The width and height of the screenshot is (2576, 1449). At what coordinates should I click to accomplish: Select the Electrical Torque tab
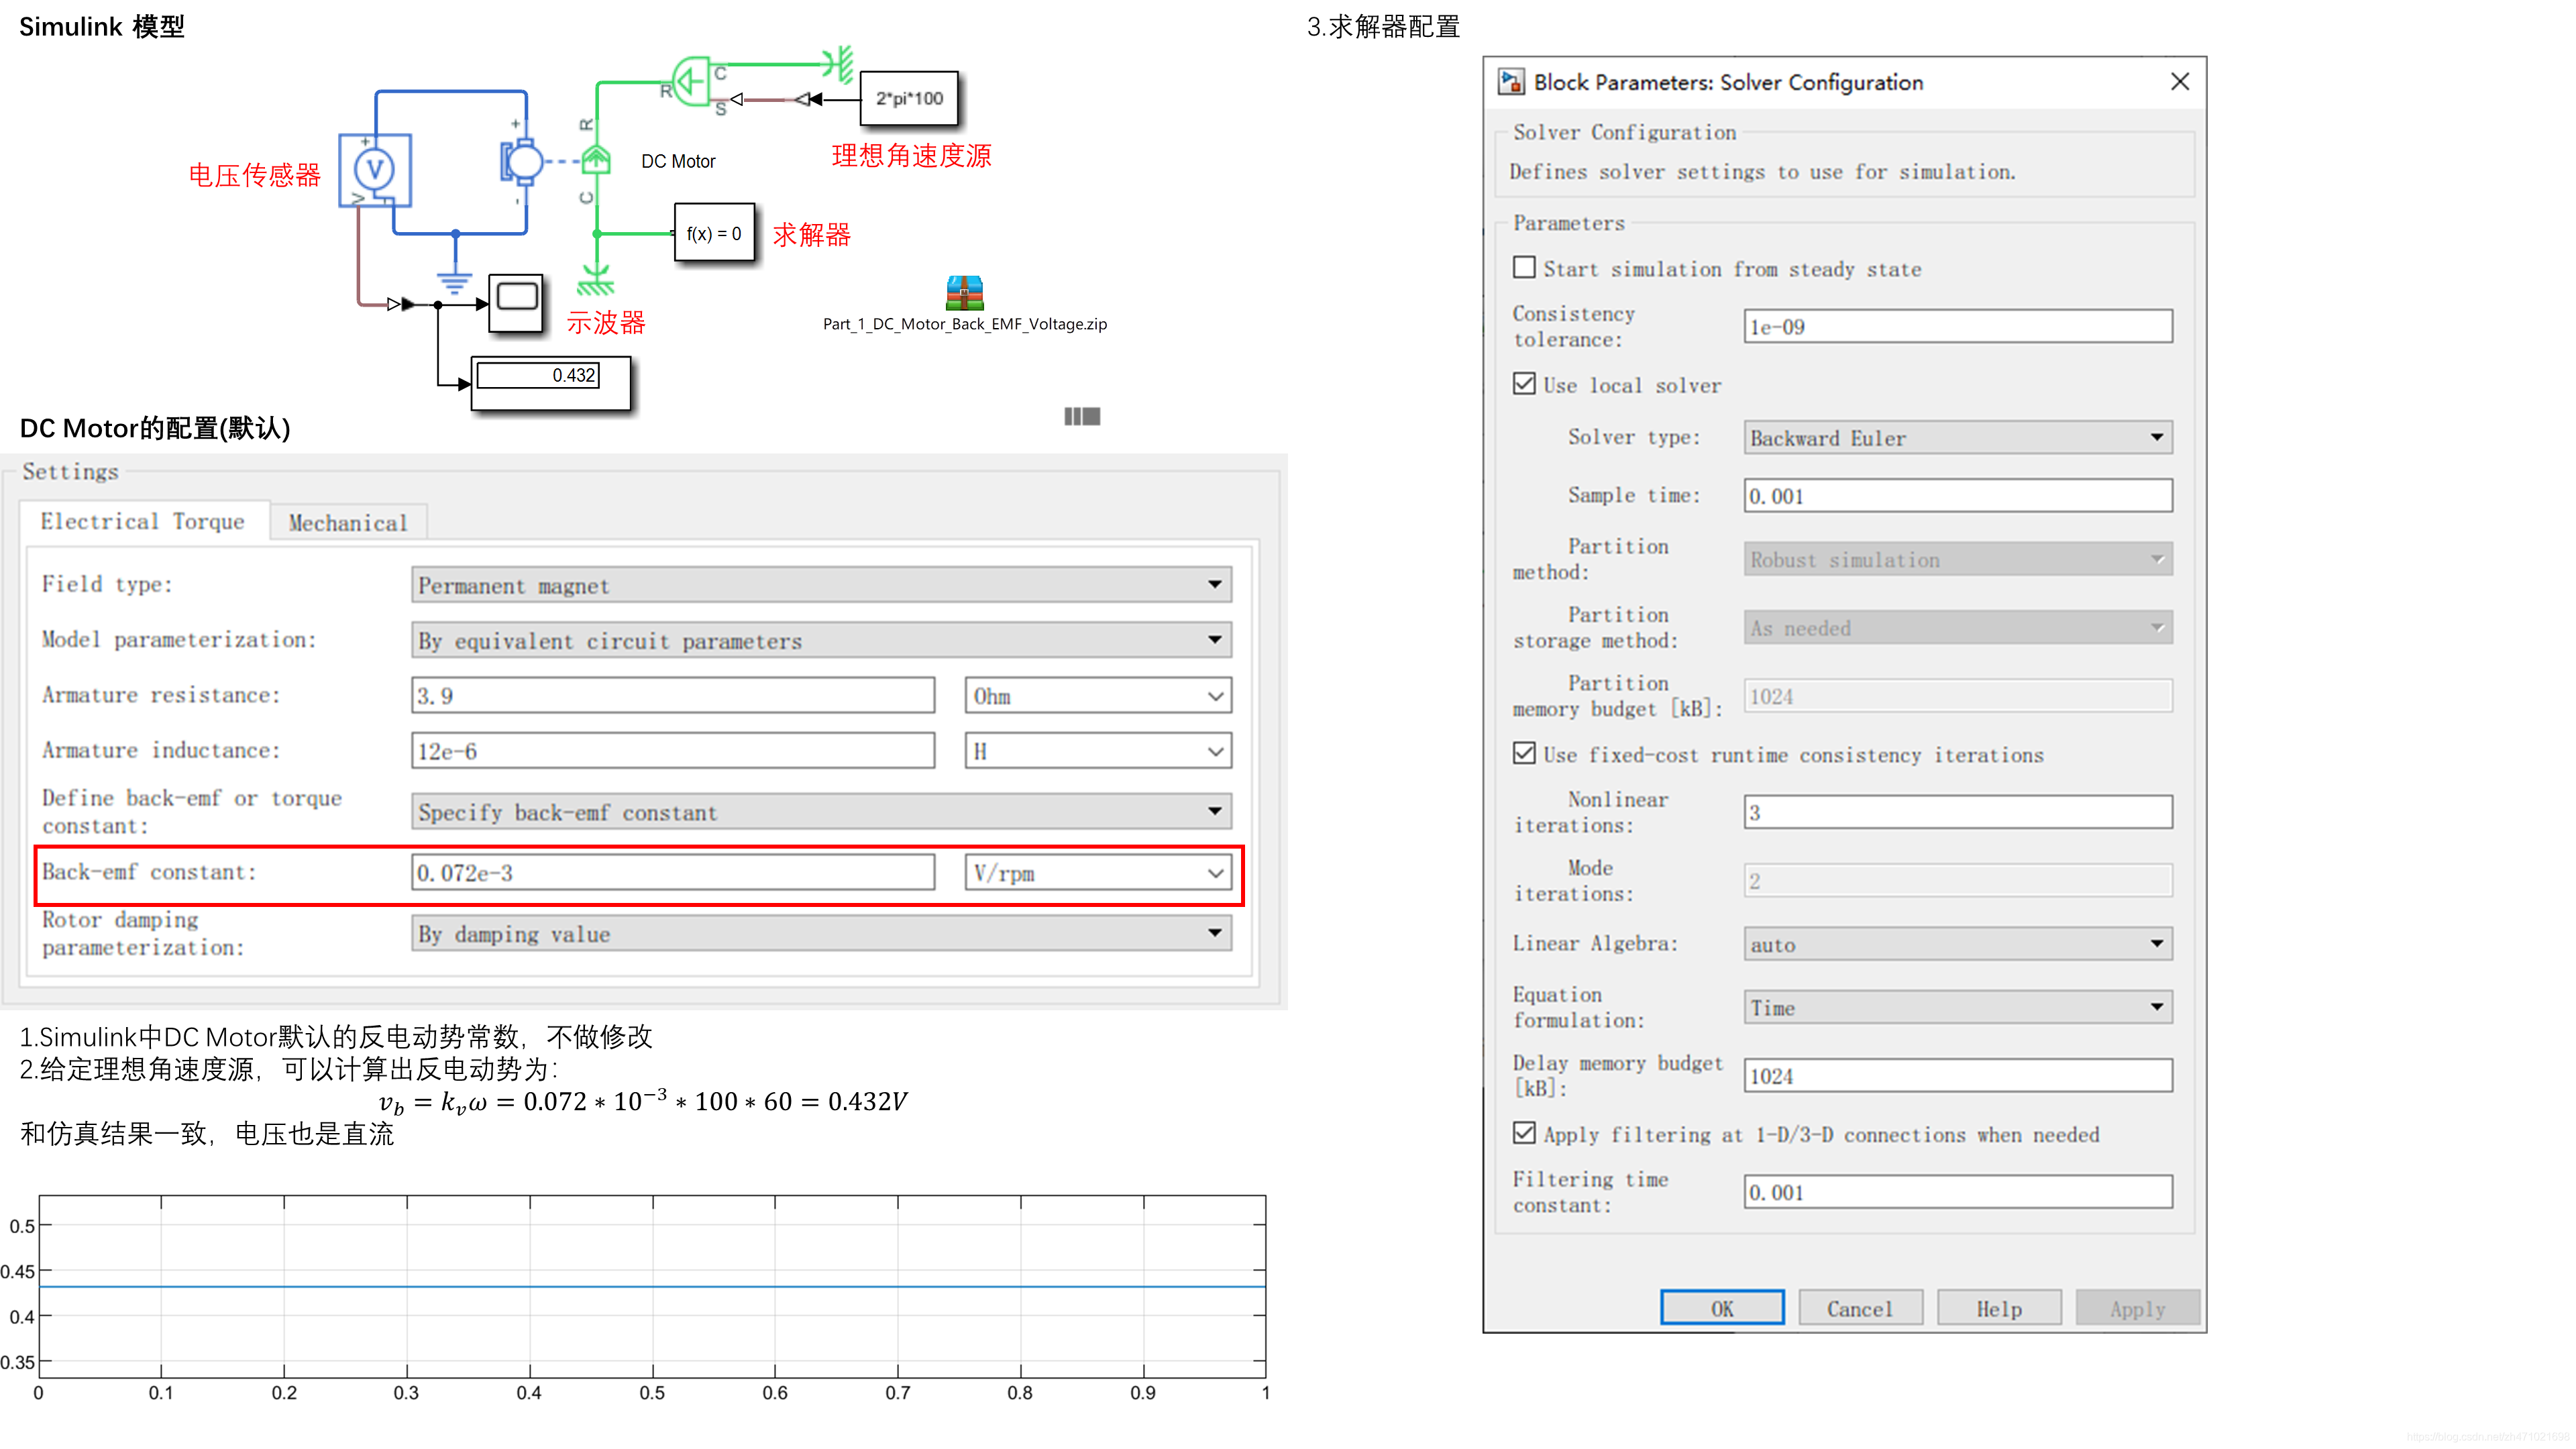point(143,521)
